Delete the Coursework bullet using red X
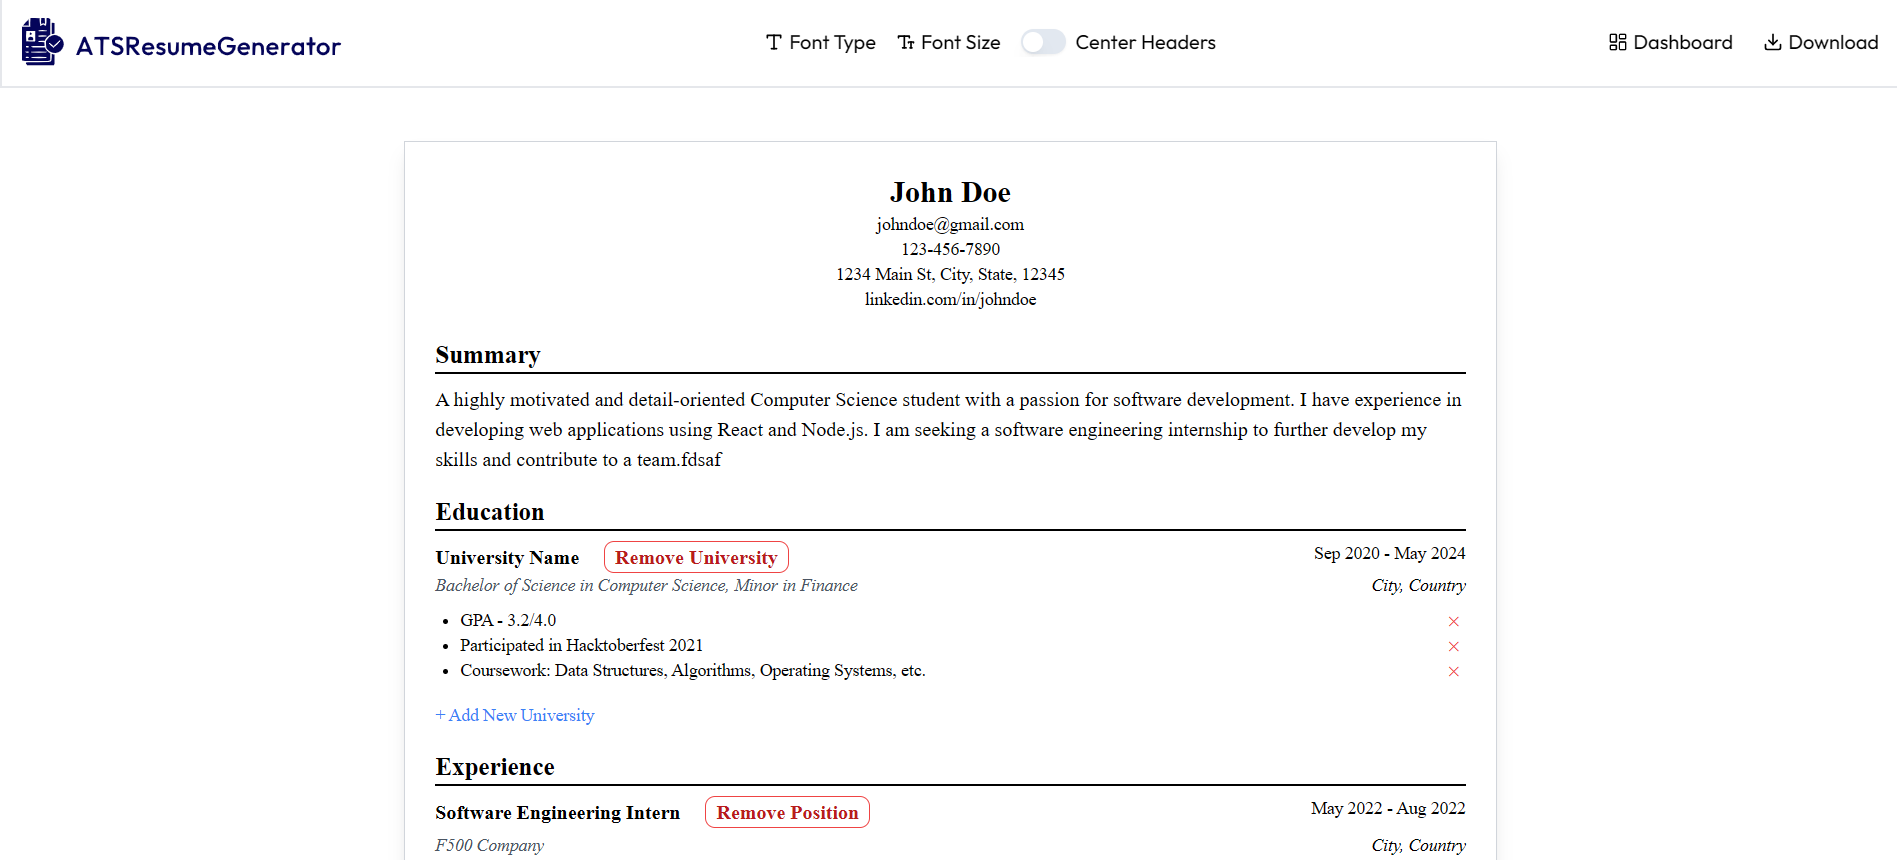 (x=1453, y=672)
